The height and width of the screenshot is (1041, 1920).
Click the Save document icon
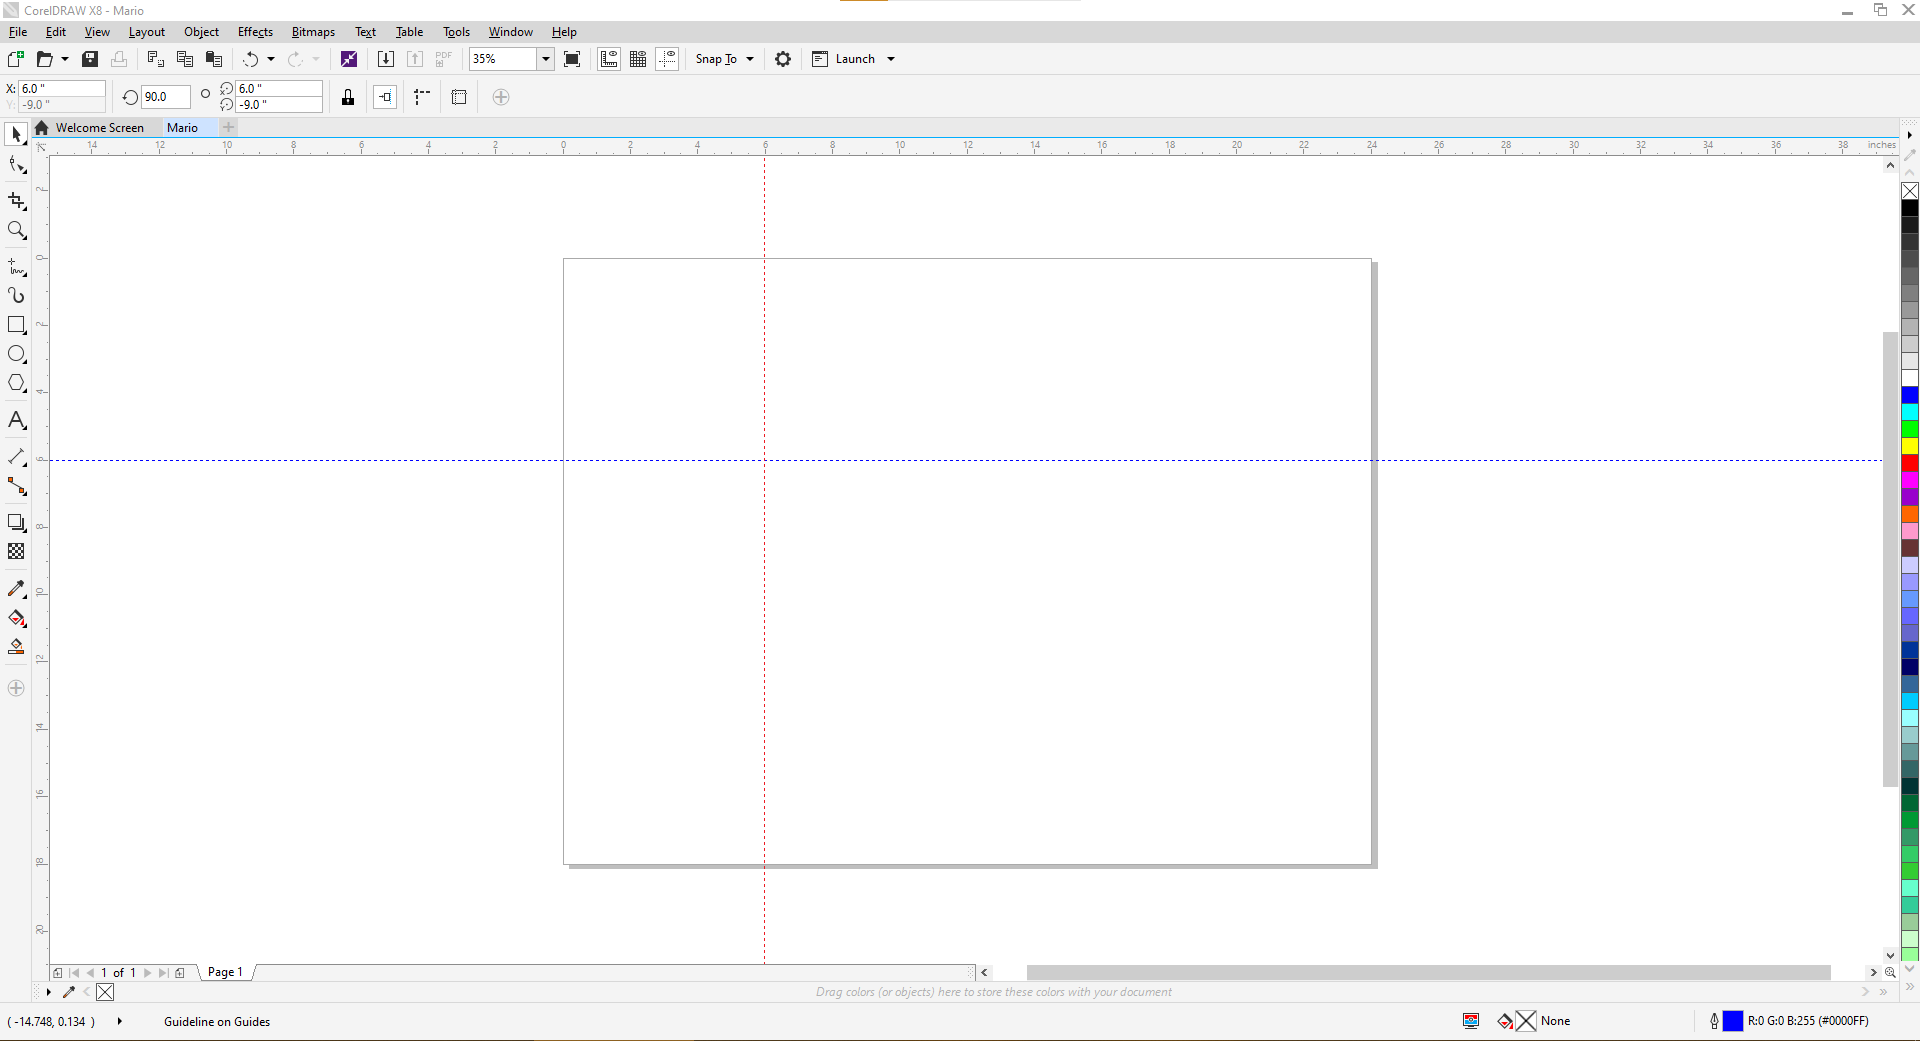90,59
